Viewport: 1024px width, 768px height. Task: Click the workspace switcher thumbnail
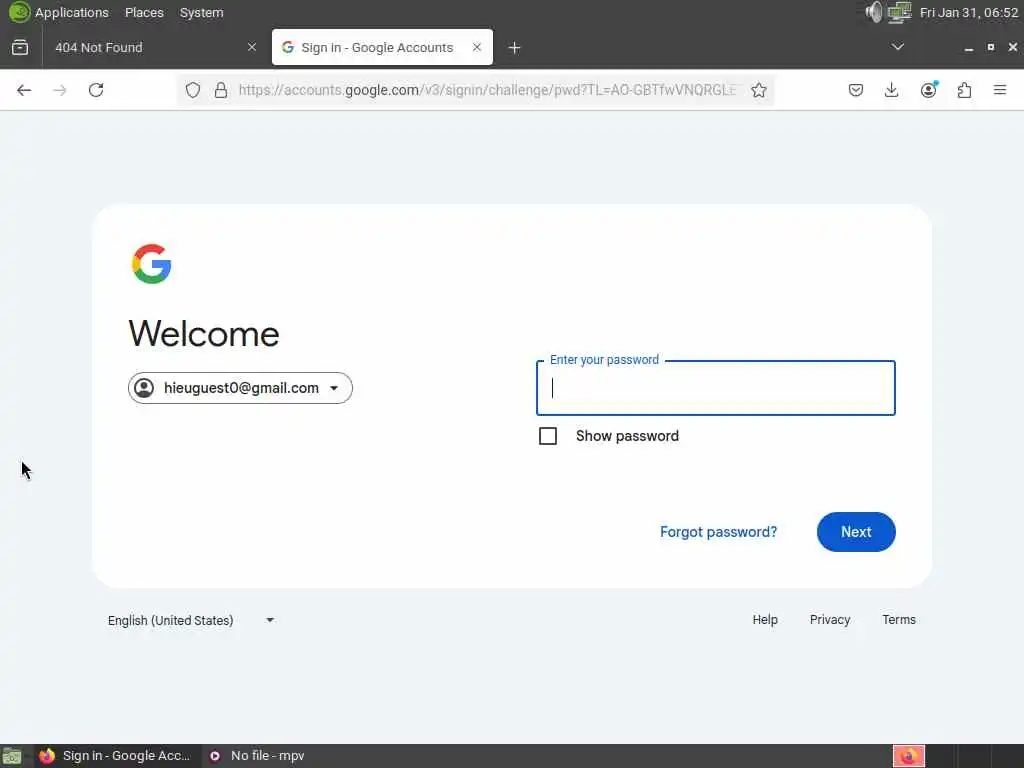click(908, 756)
